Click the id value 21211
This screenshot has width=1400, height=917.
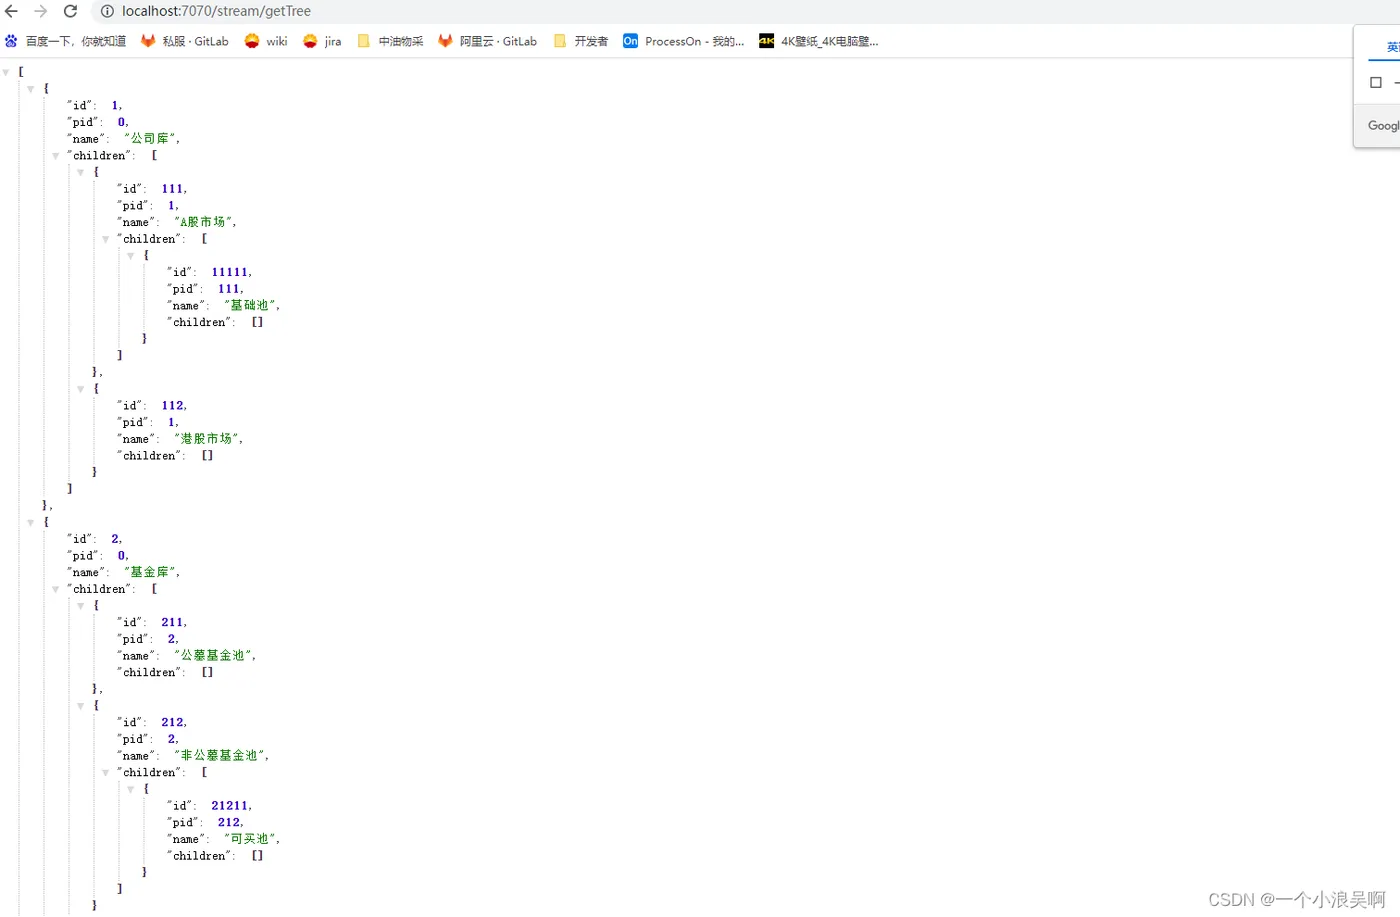pos(229,806)
